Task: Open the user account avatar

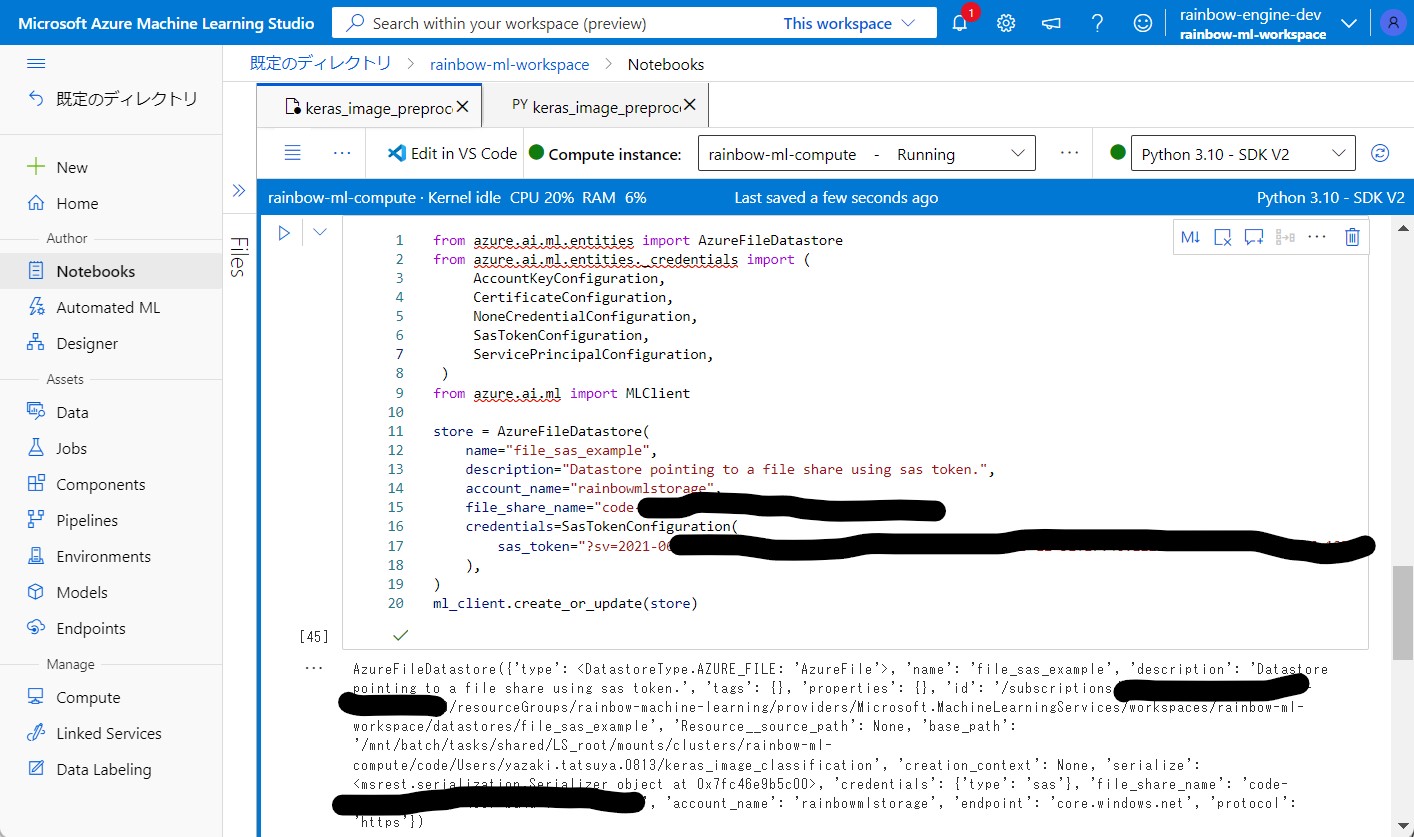Action: click(x=1391, y=23)
